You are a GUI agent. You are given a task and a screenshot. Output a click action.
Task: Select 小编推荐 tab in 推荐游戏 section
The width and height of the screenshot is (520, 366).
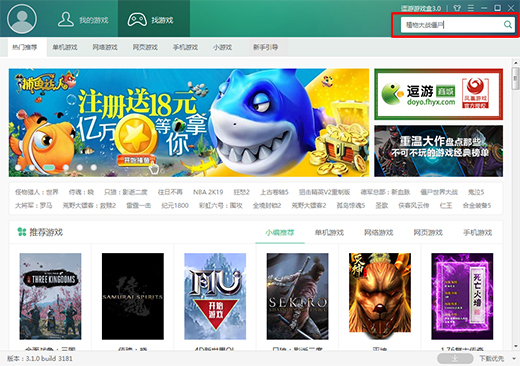pyautogui.click(x=280, y=232)
